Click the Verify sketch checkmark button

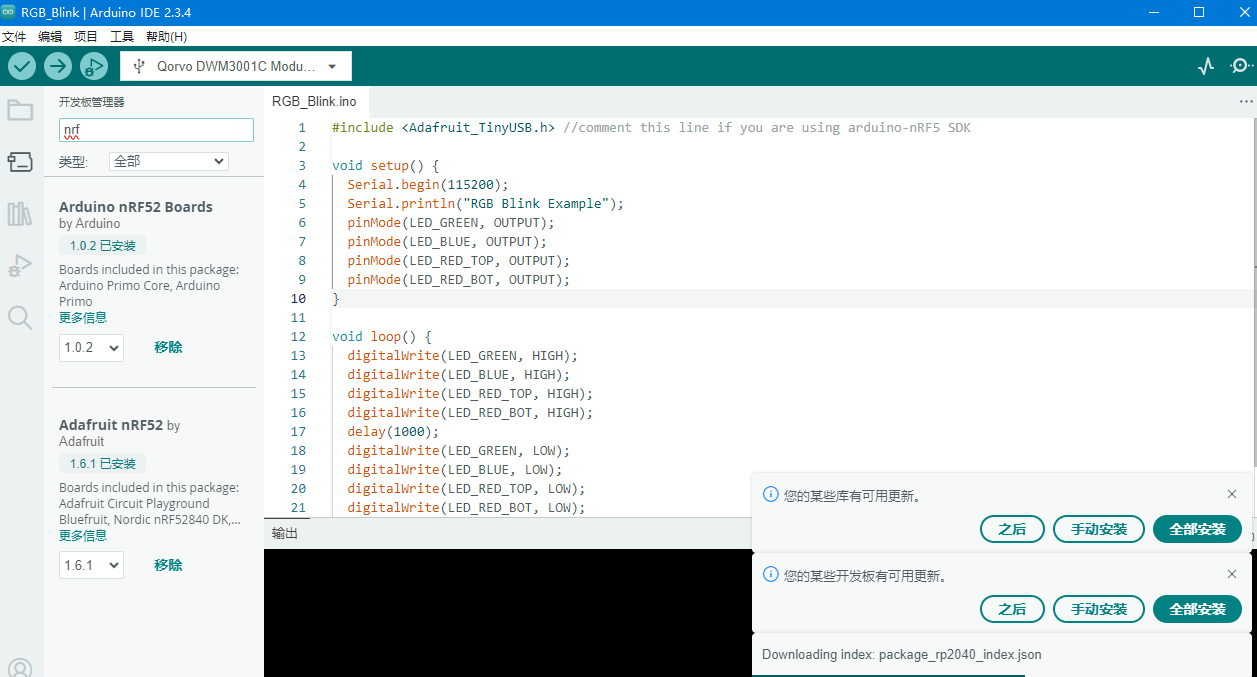pyautogui.click(x=22, y=66)
